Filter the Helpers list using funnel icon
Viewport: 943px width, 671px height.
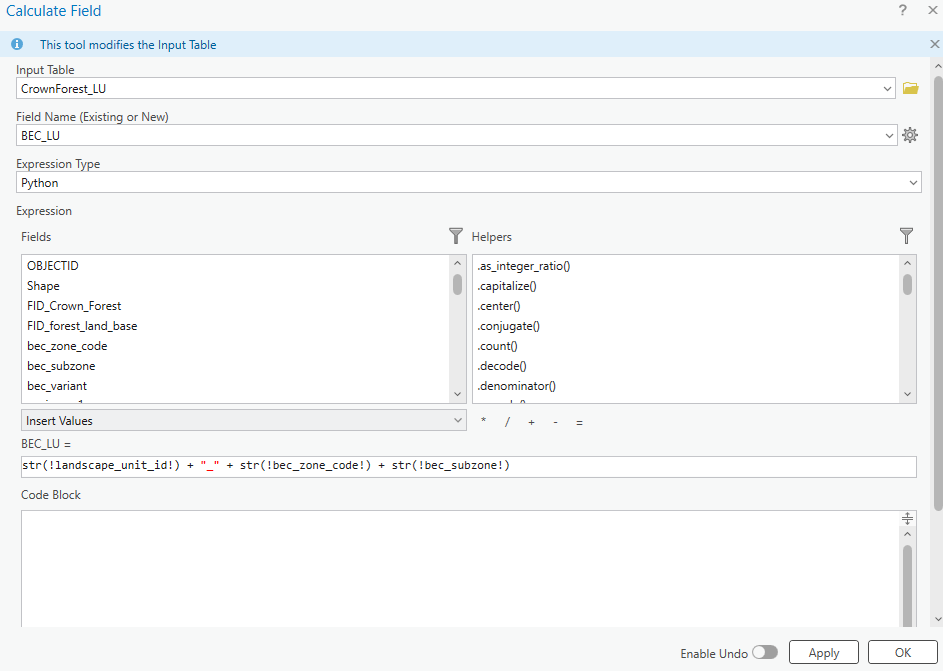(906, 236)
